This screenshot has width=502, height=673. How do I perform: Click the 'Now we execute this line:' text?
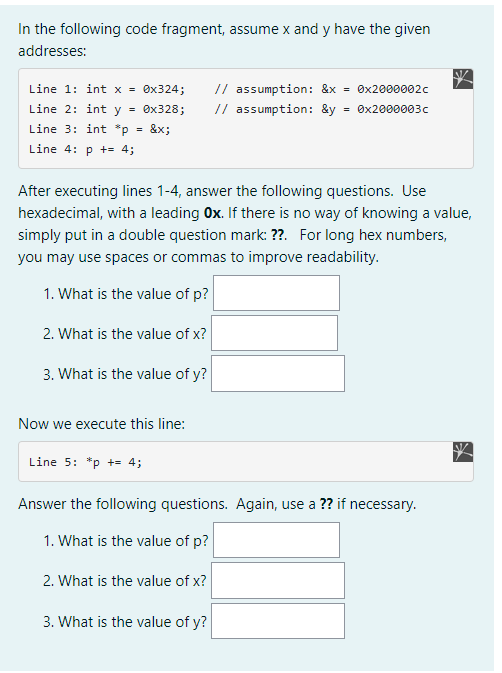click(x=102, y=424)
